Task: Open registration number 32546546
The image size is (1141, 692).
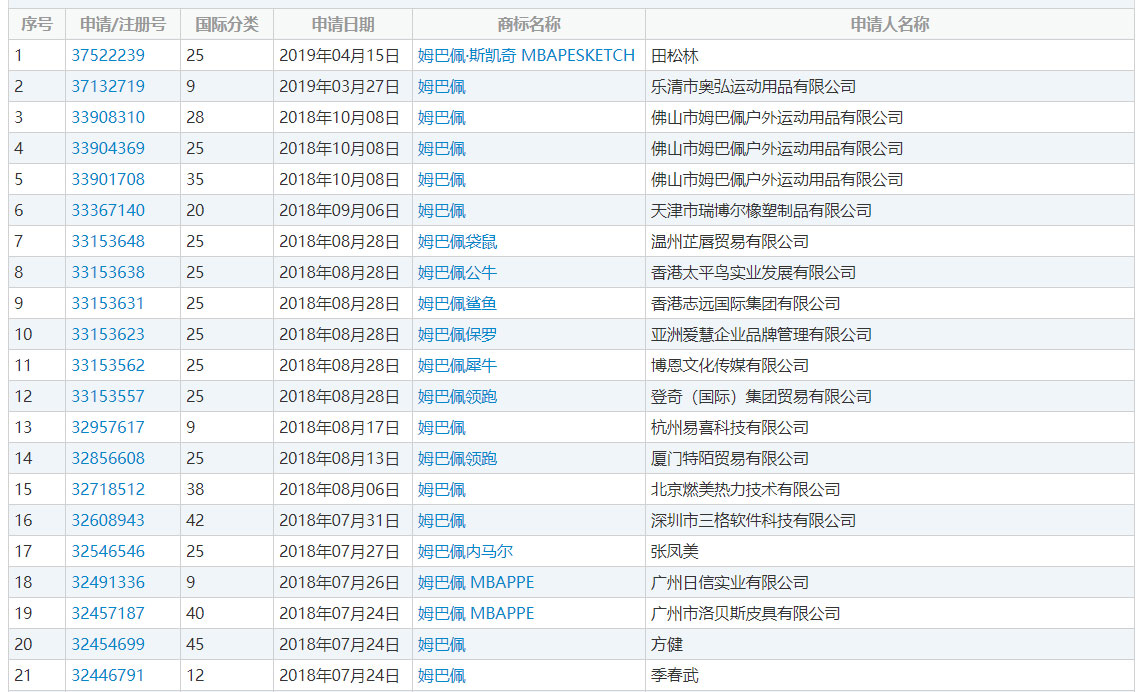Action: pos(108,552)
